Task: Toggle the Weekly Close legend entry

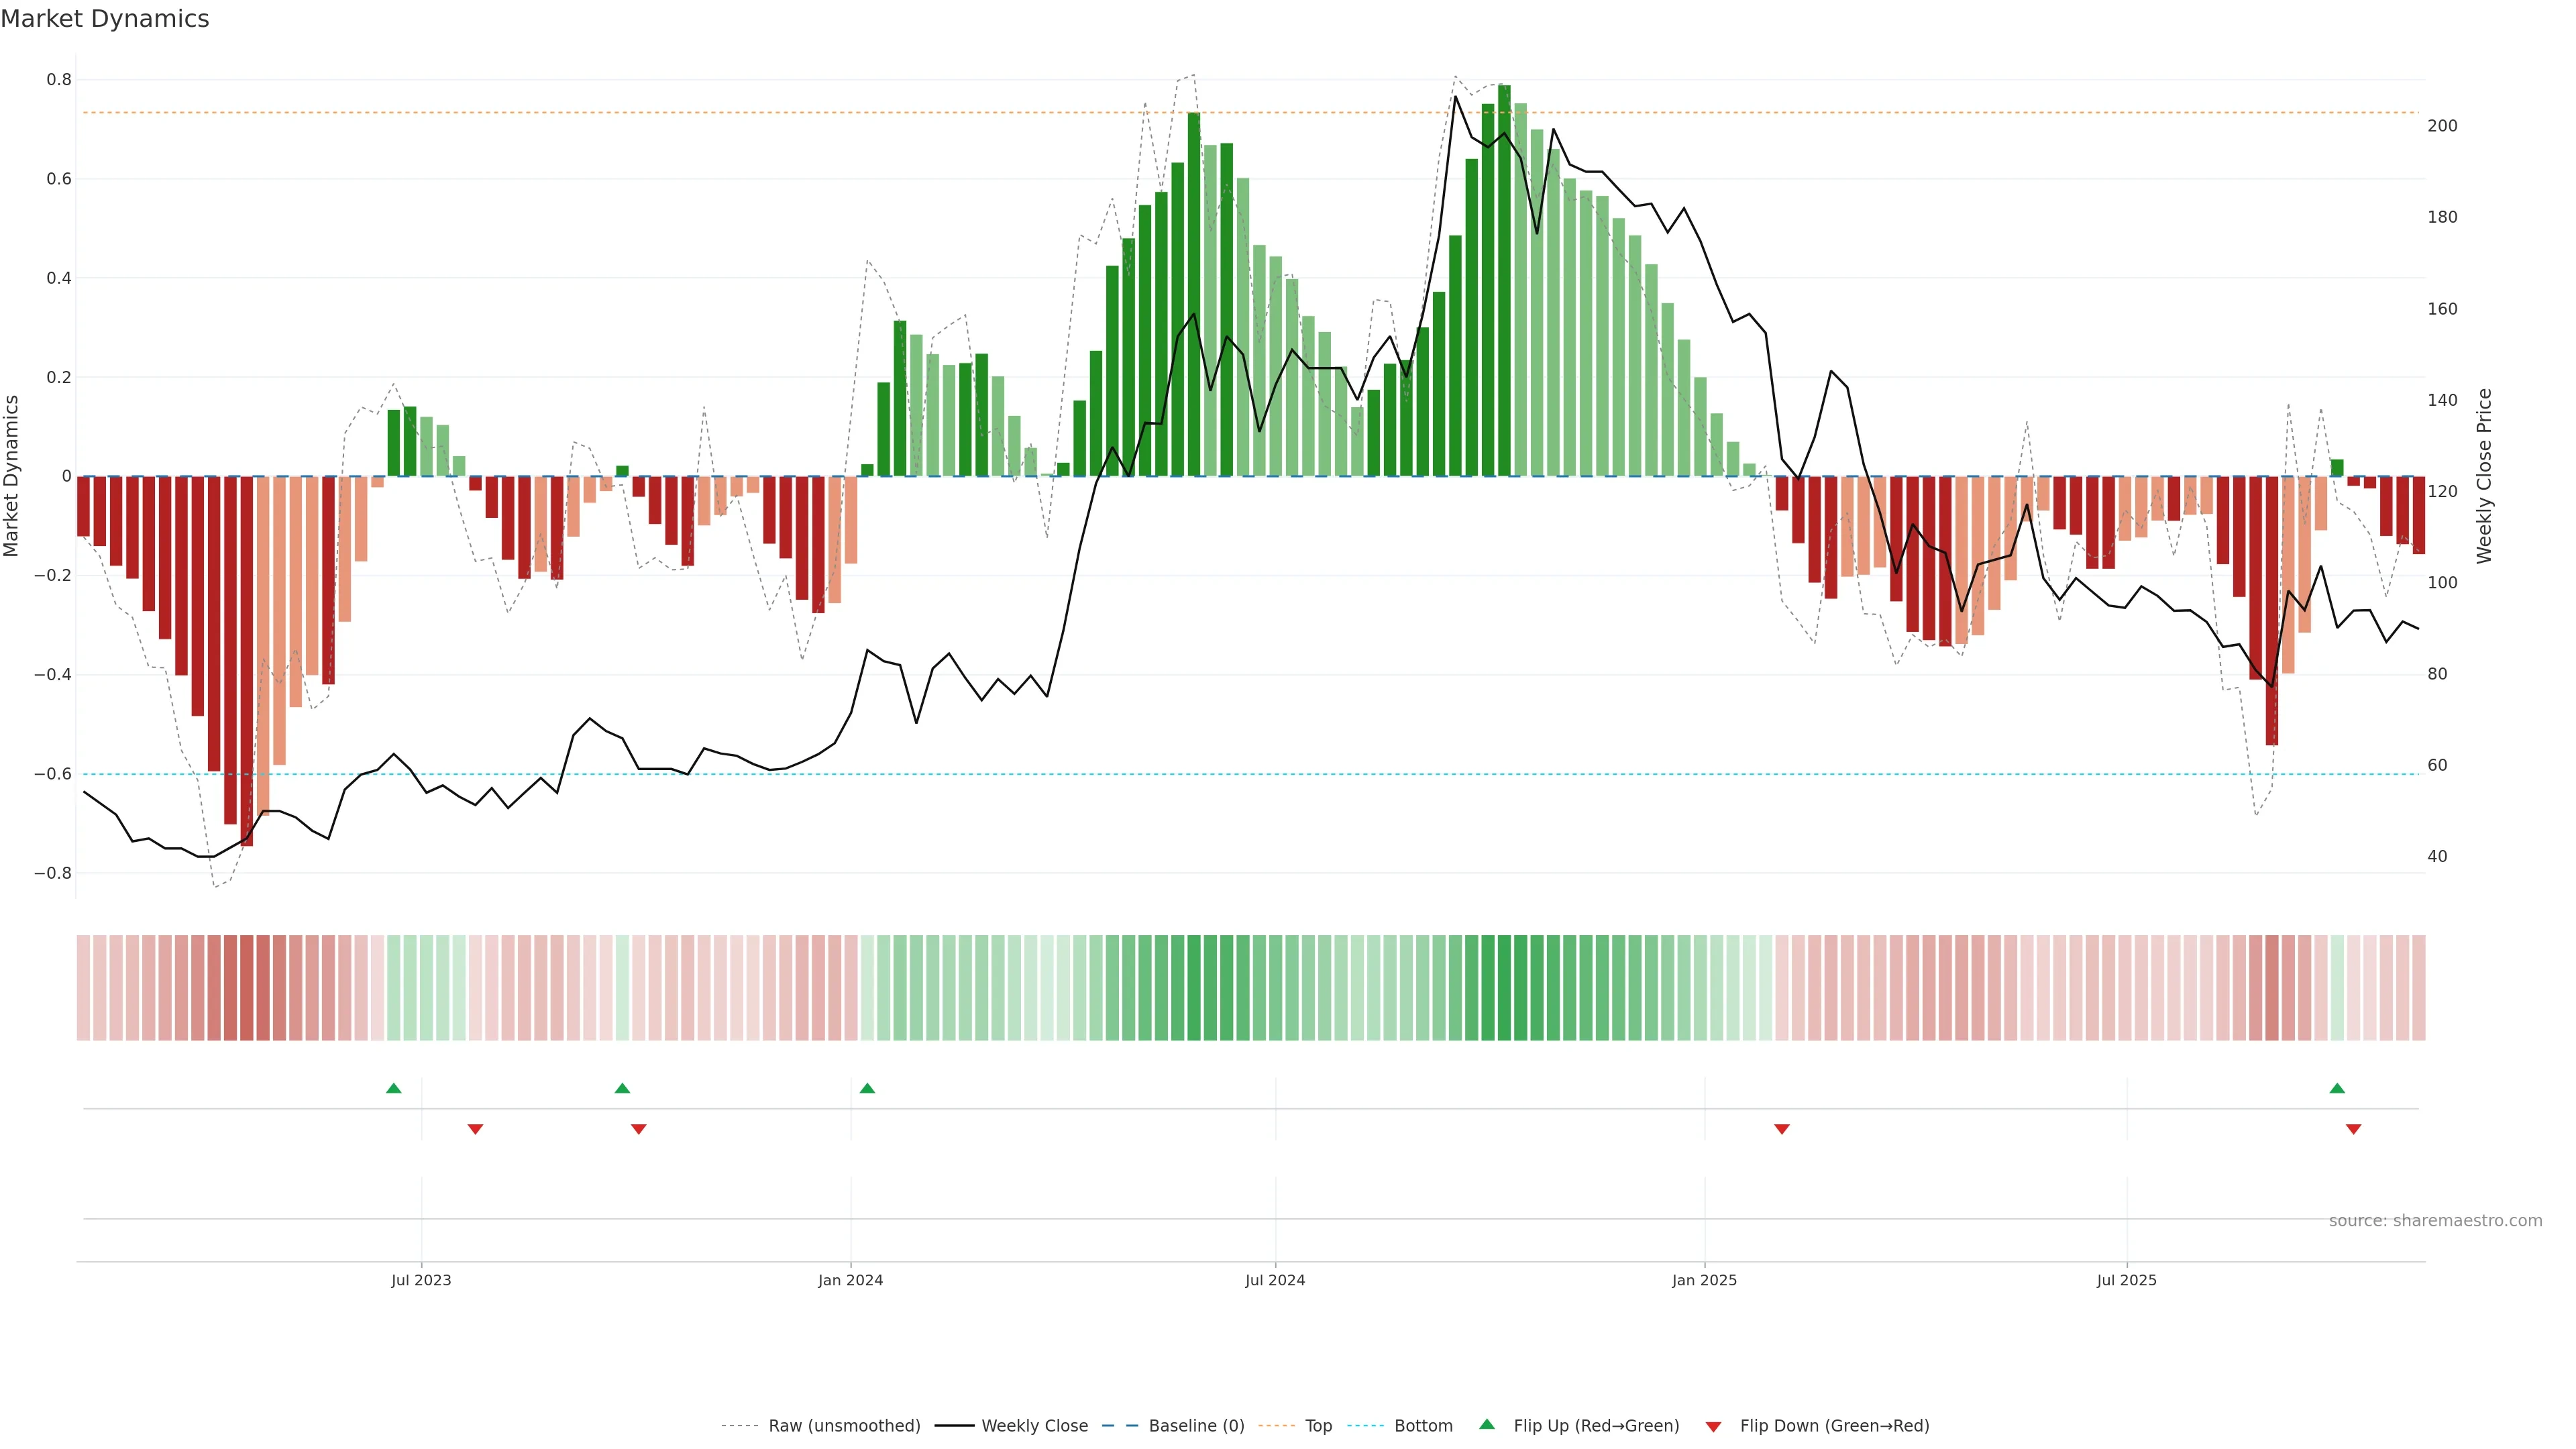Action: point(1034,1426)
